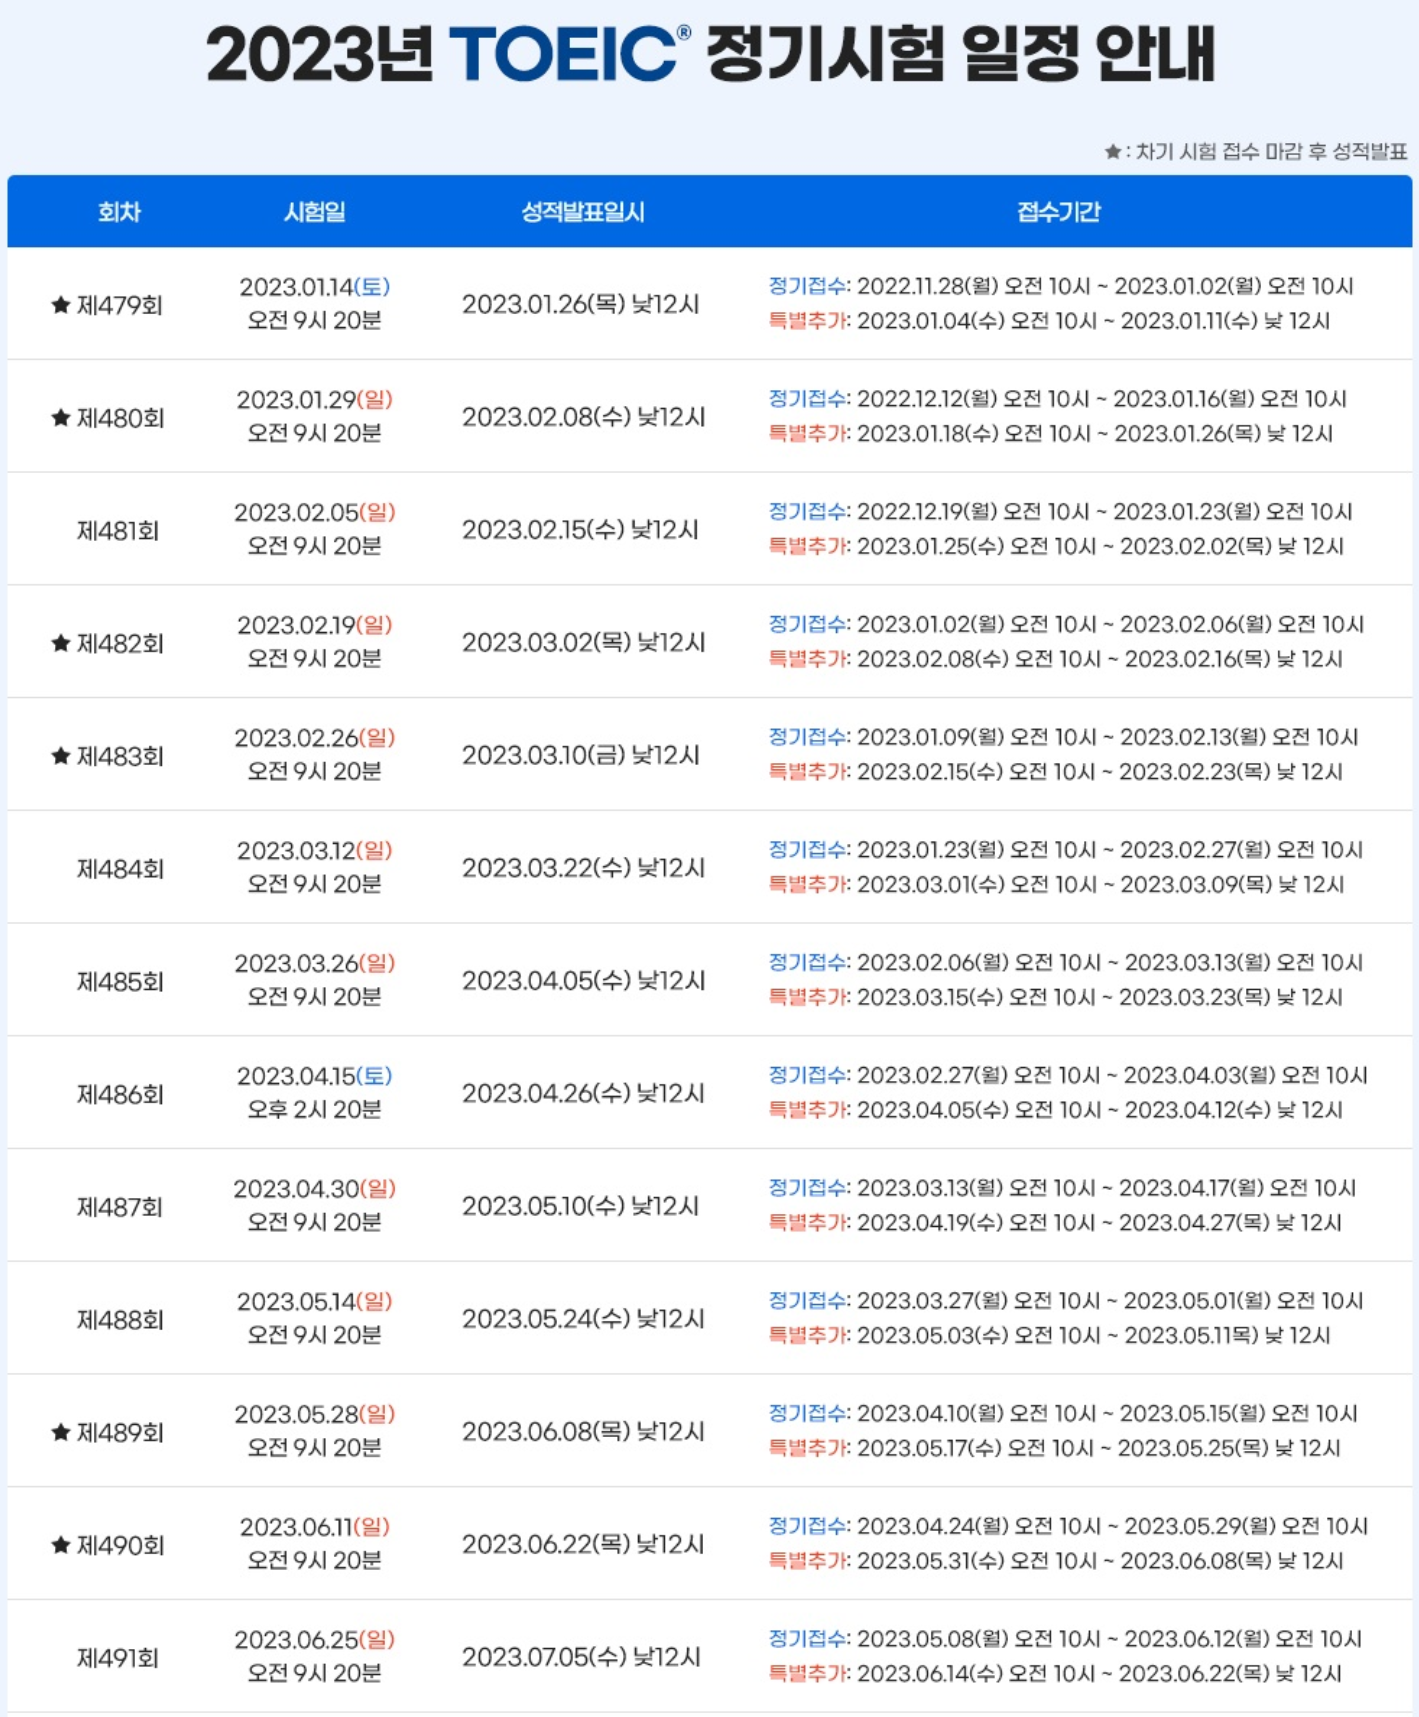Click the star icon beside 제479회
Image resolution: width=1419 pixels, height=1717 pixels.
pos(61,305)
